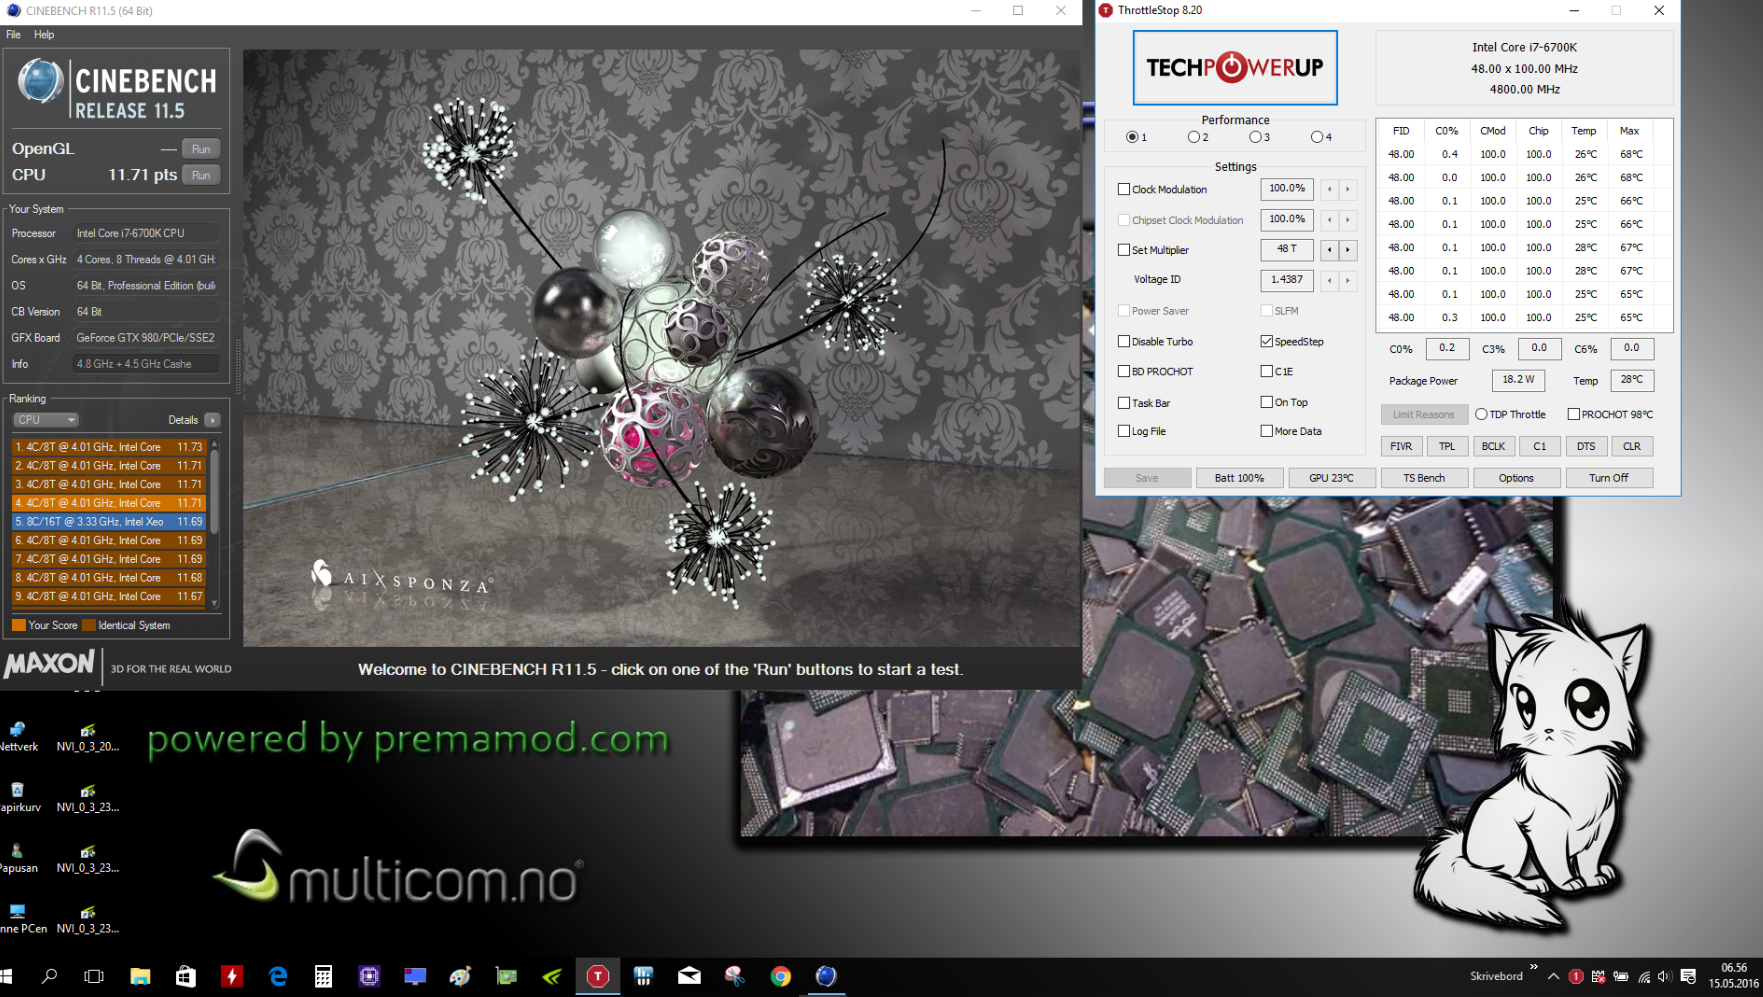Click the BCLK button
This screenshot has width=1763, height=997.
point(1493,446)
